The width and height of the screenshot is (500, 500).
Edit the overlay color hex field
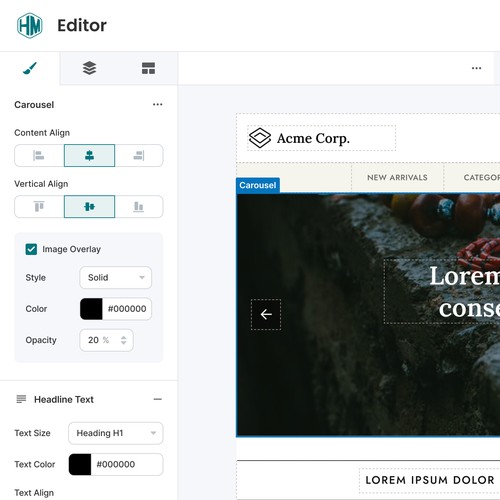click(x=127, y=309)
